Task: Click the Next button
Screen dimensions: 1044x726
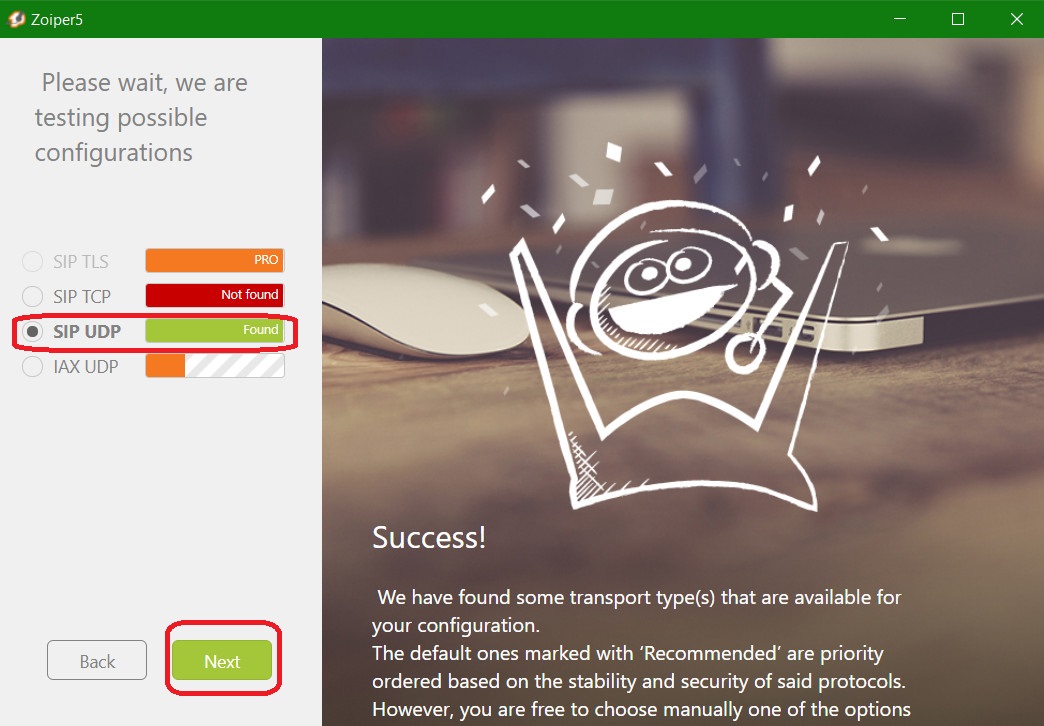Action: [x=222, y=660]
